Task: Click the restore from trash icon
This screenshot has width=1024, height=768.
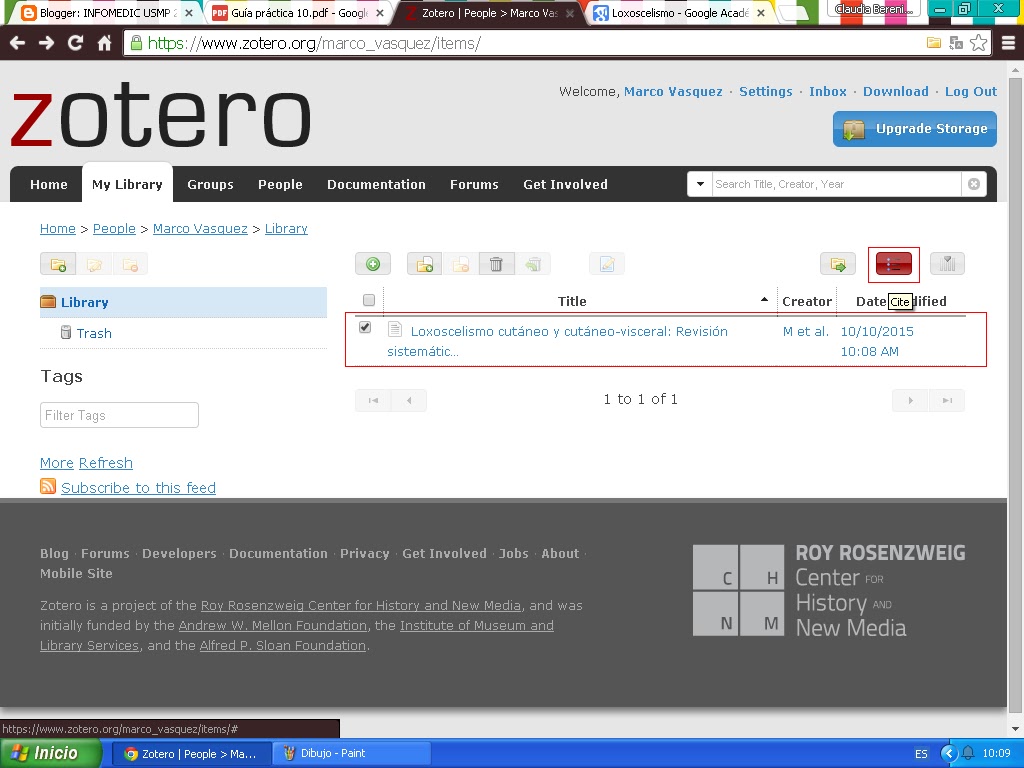Action: [x=532, y=264]
